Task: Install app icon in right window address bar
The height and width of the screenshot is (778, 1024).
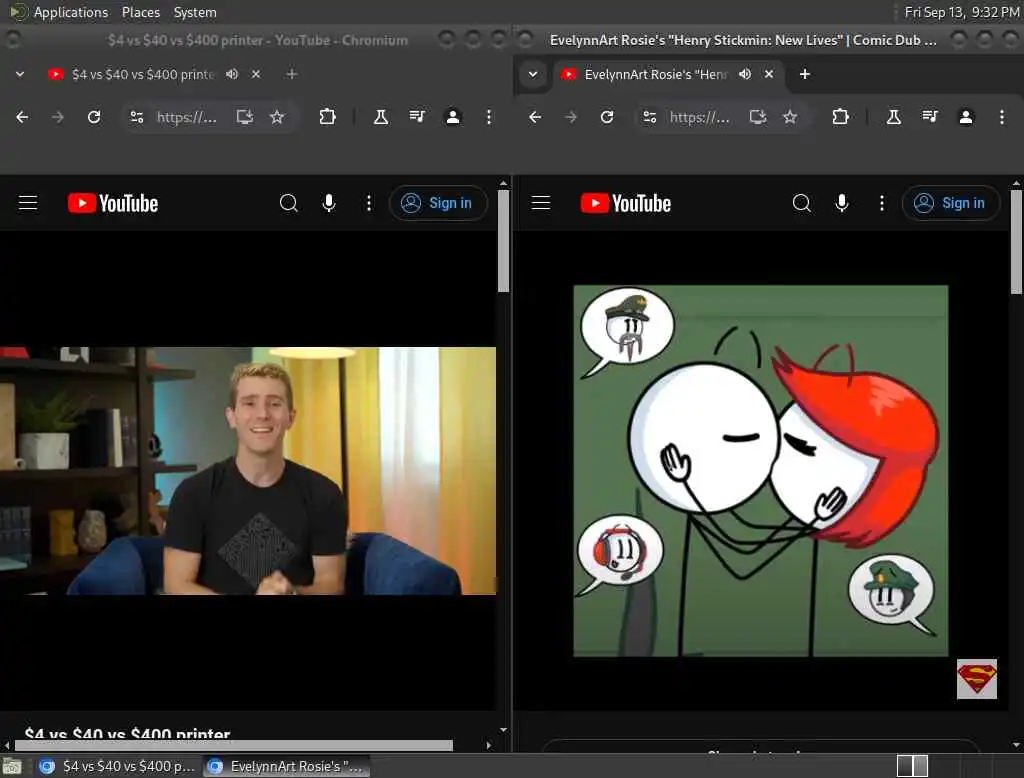Action: (x=758, y=117)
